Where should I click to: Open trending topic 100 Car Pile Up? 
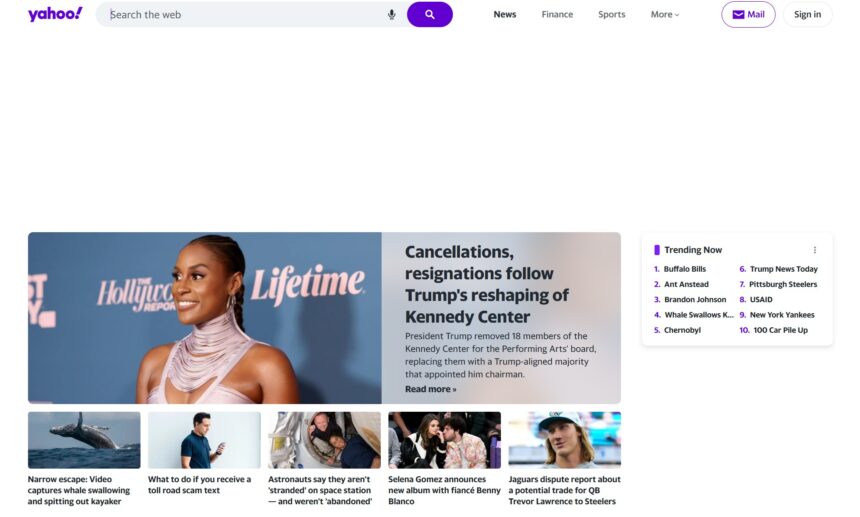780,330
